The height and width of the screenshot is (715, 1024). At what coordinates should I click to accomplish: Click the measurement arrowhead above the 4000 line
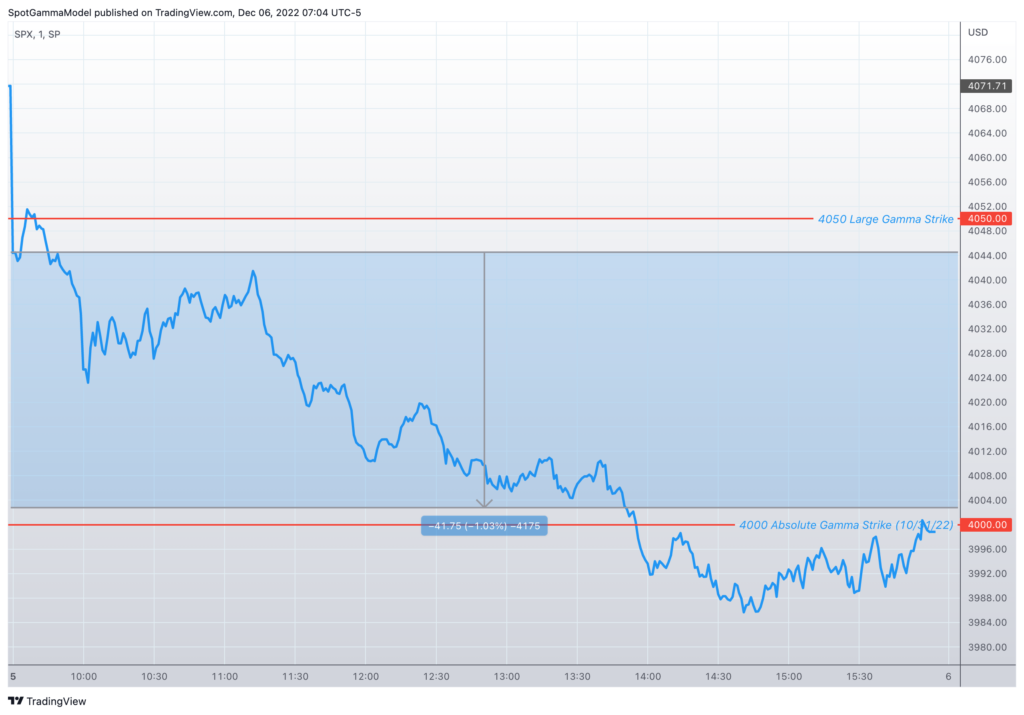point(485,503)
